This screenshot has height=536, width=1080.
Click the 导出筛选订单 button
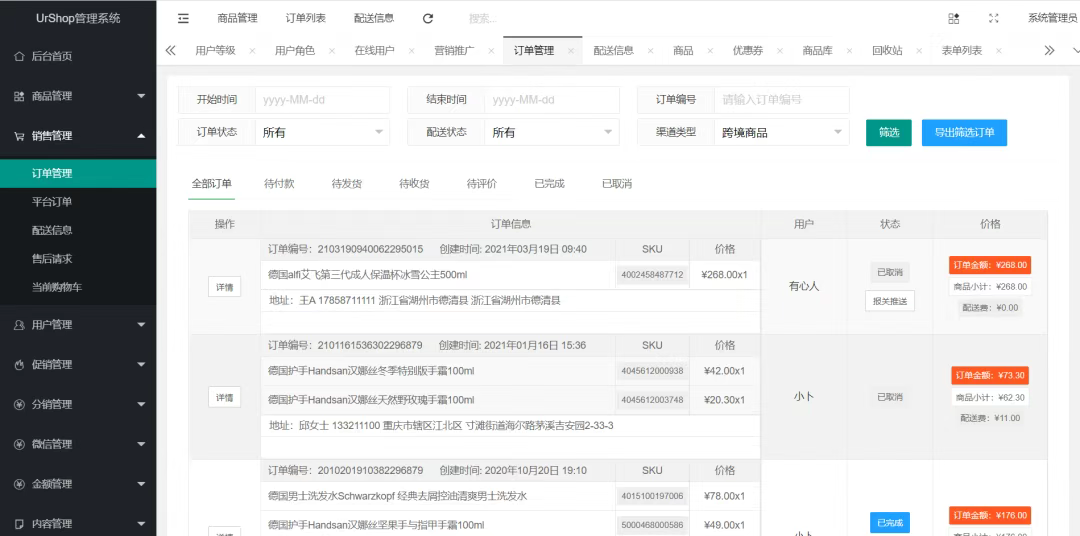(964, 132)
